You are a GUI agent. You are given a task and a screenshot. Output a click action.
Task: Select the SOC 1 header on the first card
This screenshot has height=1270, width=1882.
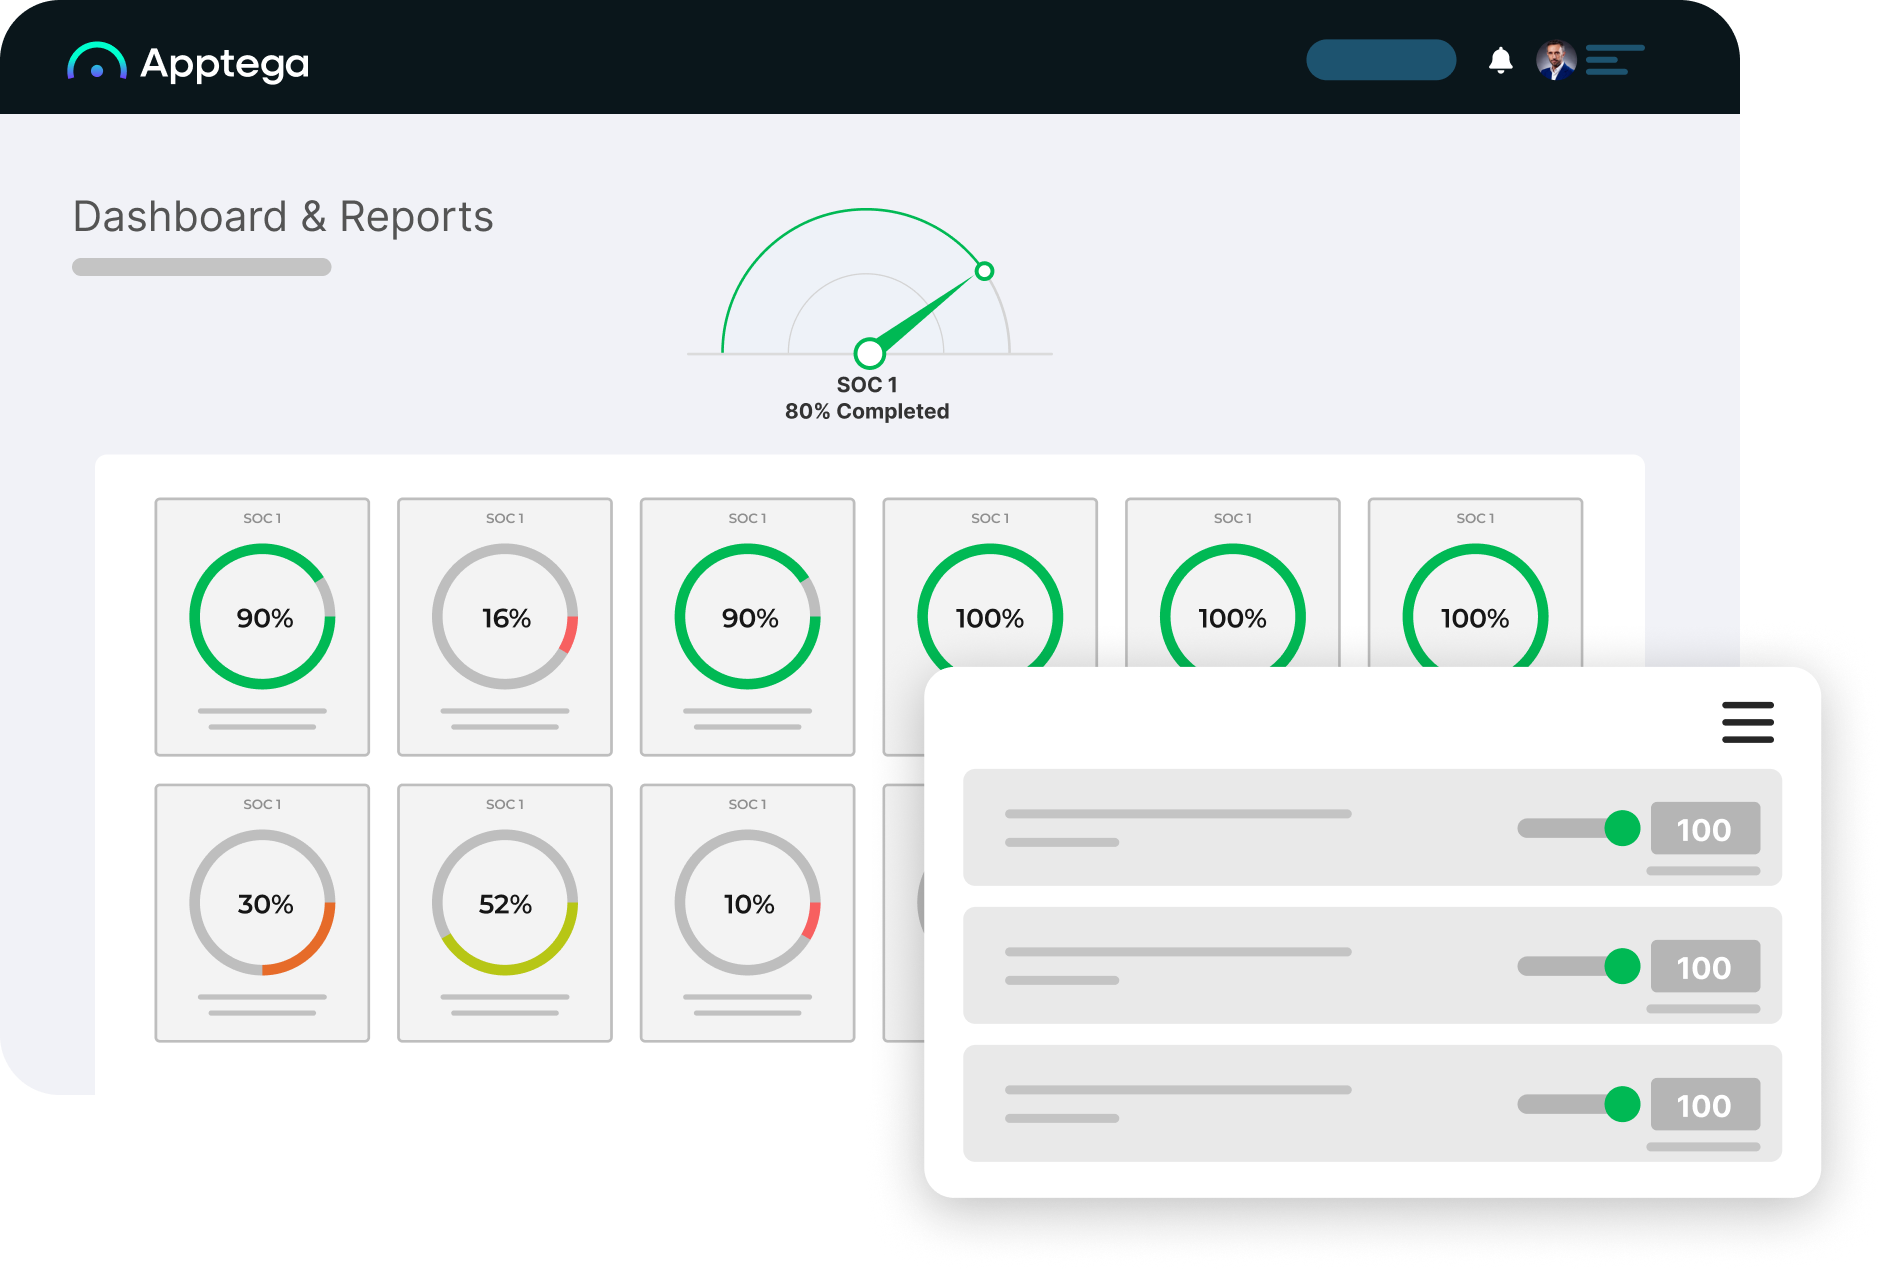coord(262,518)
